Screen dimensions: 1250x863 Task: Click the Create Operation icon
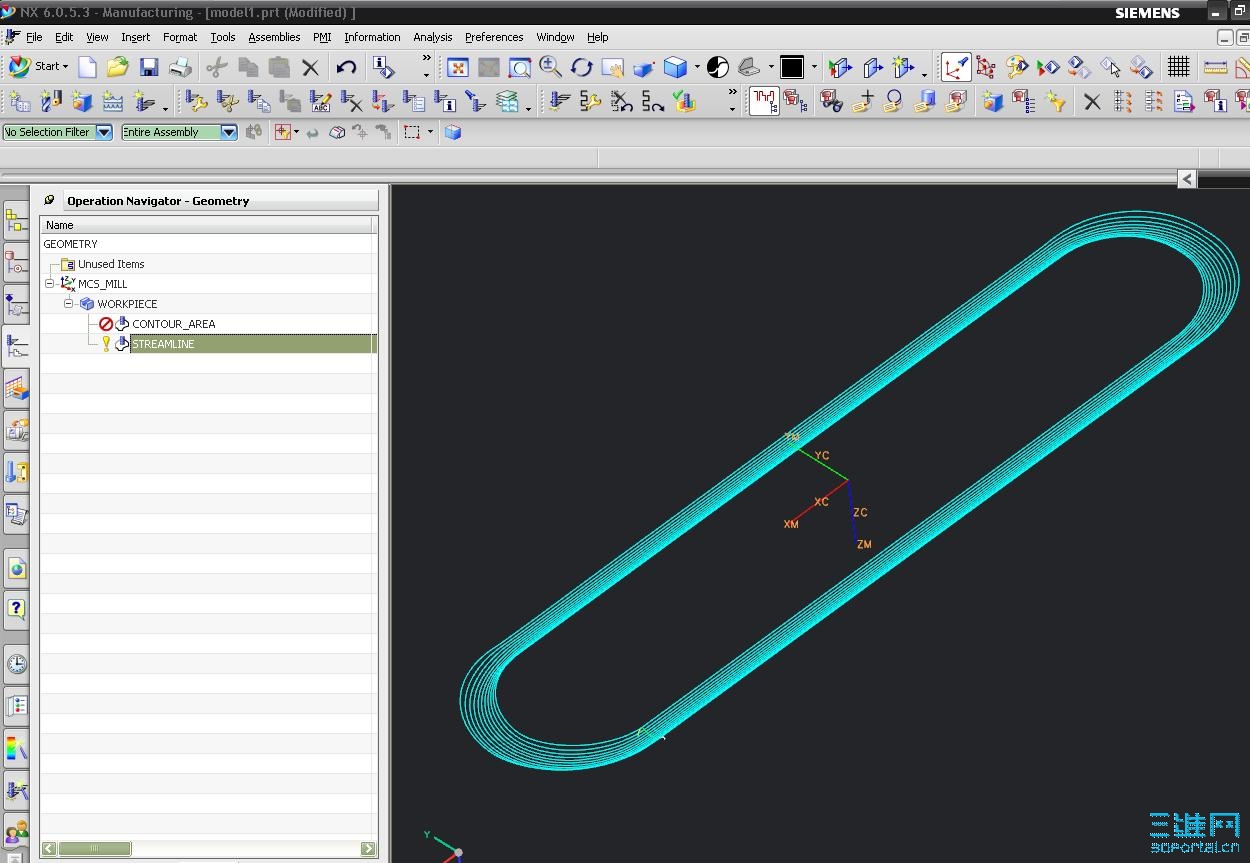pyautogui.click(x=146, y=101)
